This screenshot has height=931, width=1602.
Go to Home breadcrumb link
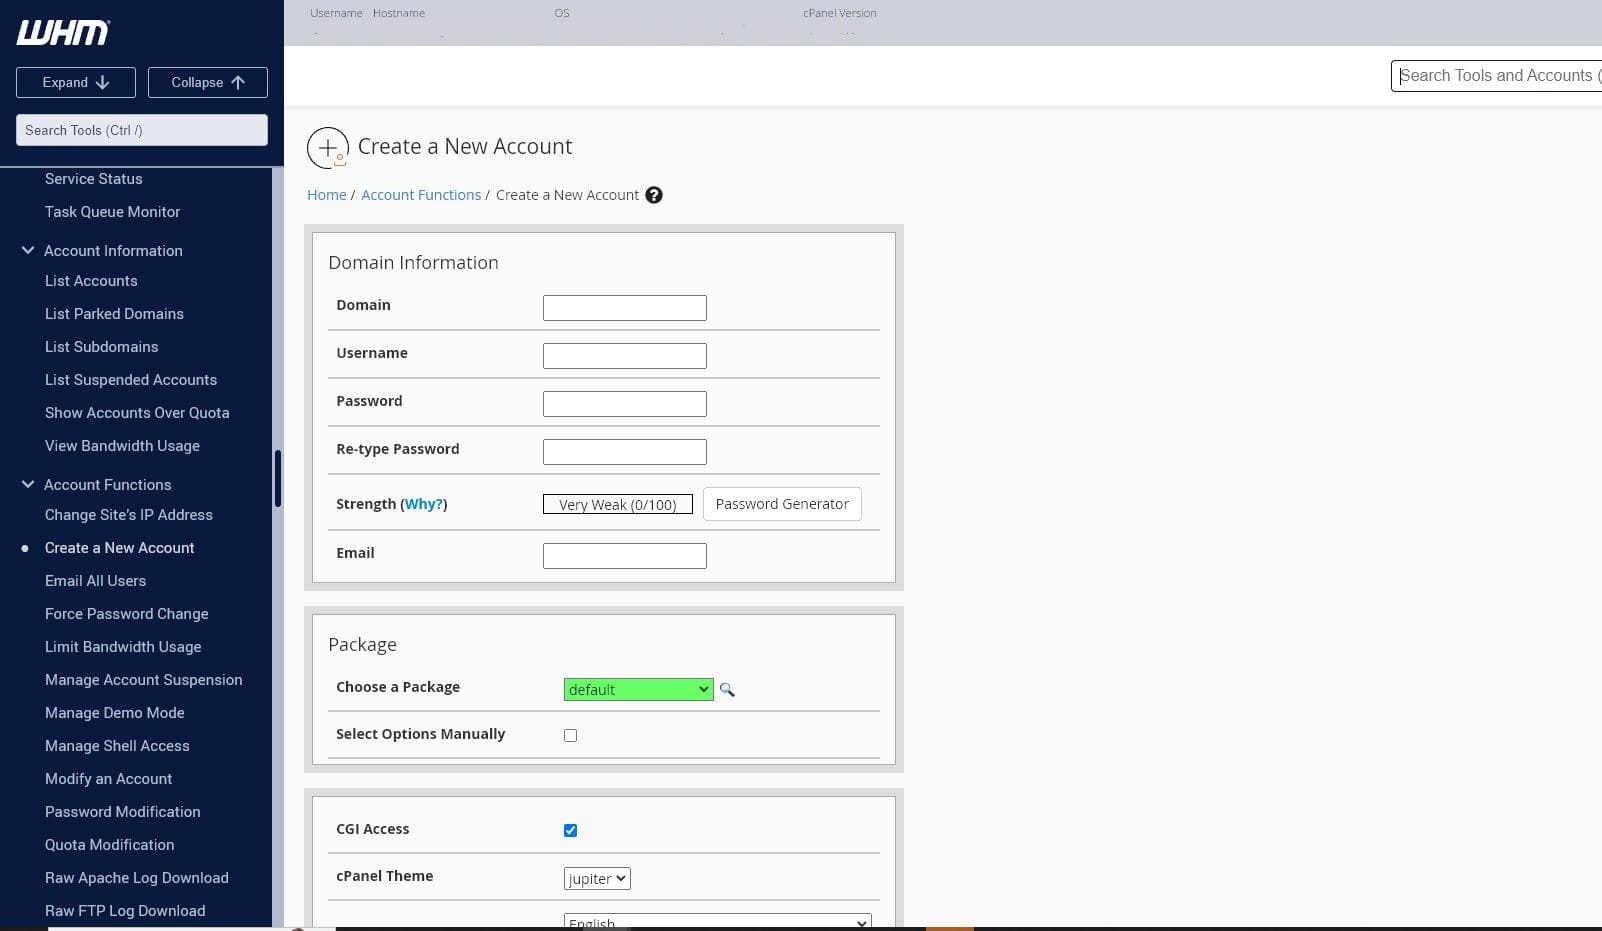[327, 195]
